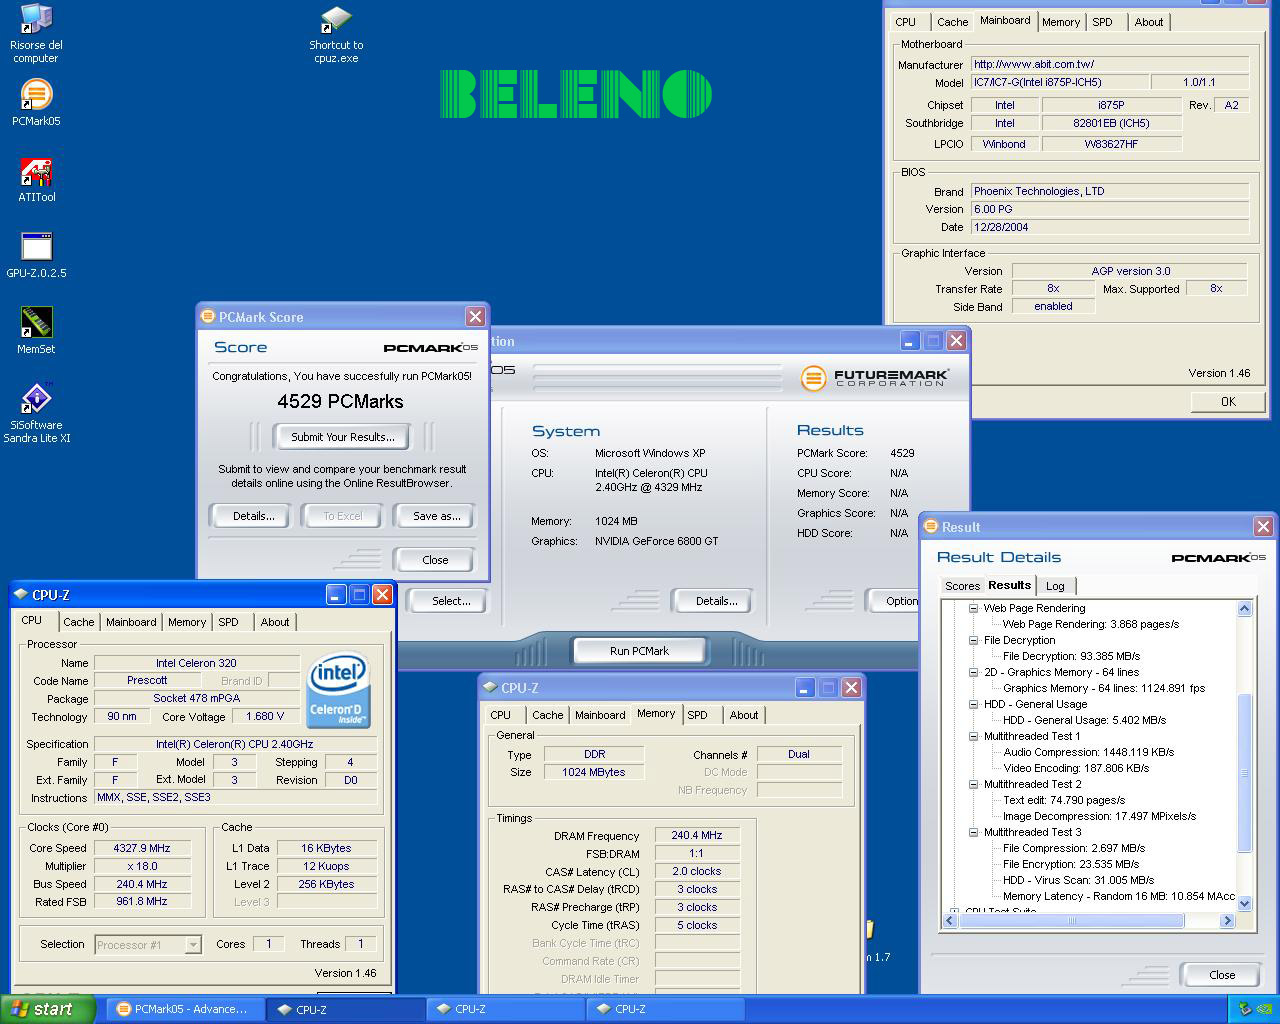Open the Log tab in Result window

tap(1055, 586)
